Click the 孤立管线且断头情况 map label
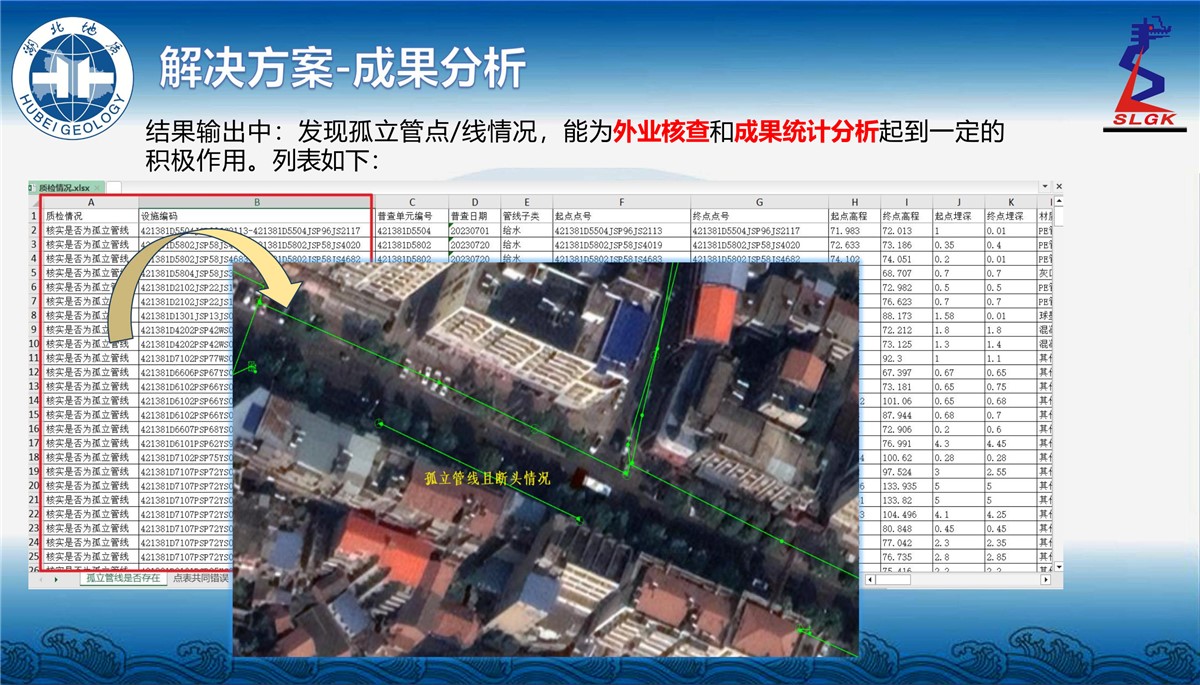Viewport: 1200px width, 685px height. 488,478
